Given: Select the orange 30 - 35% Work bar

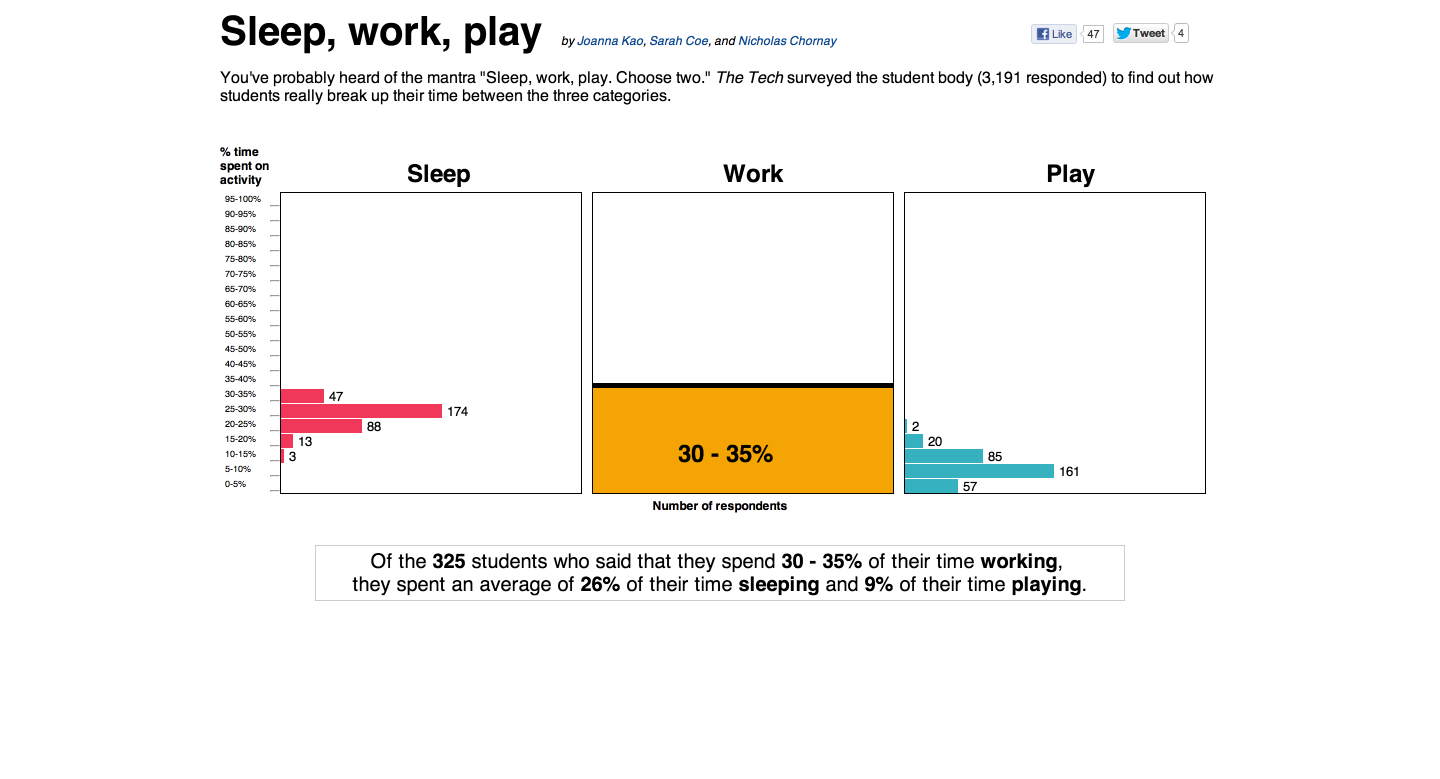Looking at the screenshot, I should point(742,440).
